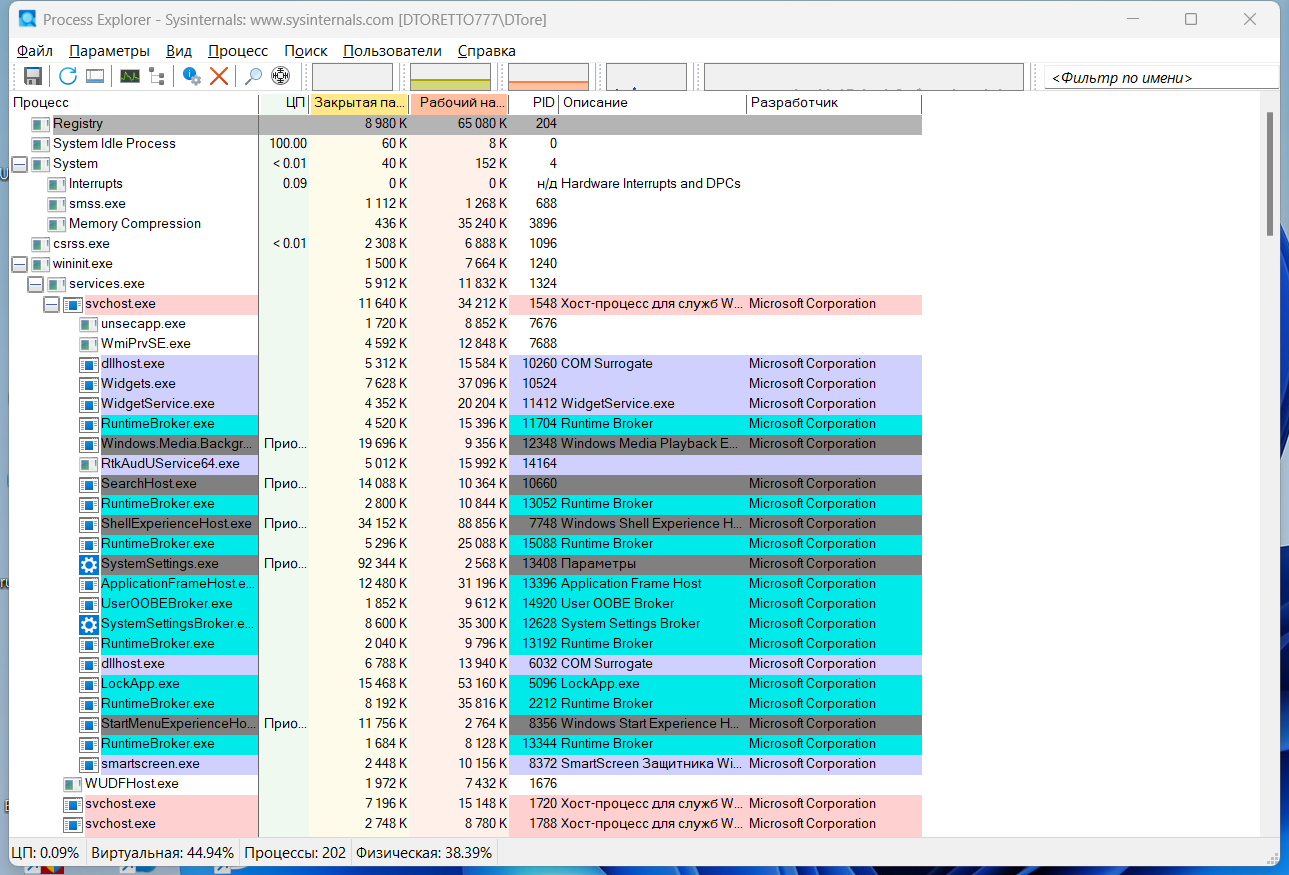Click the filter by name input field

coord(1160,78)
